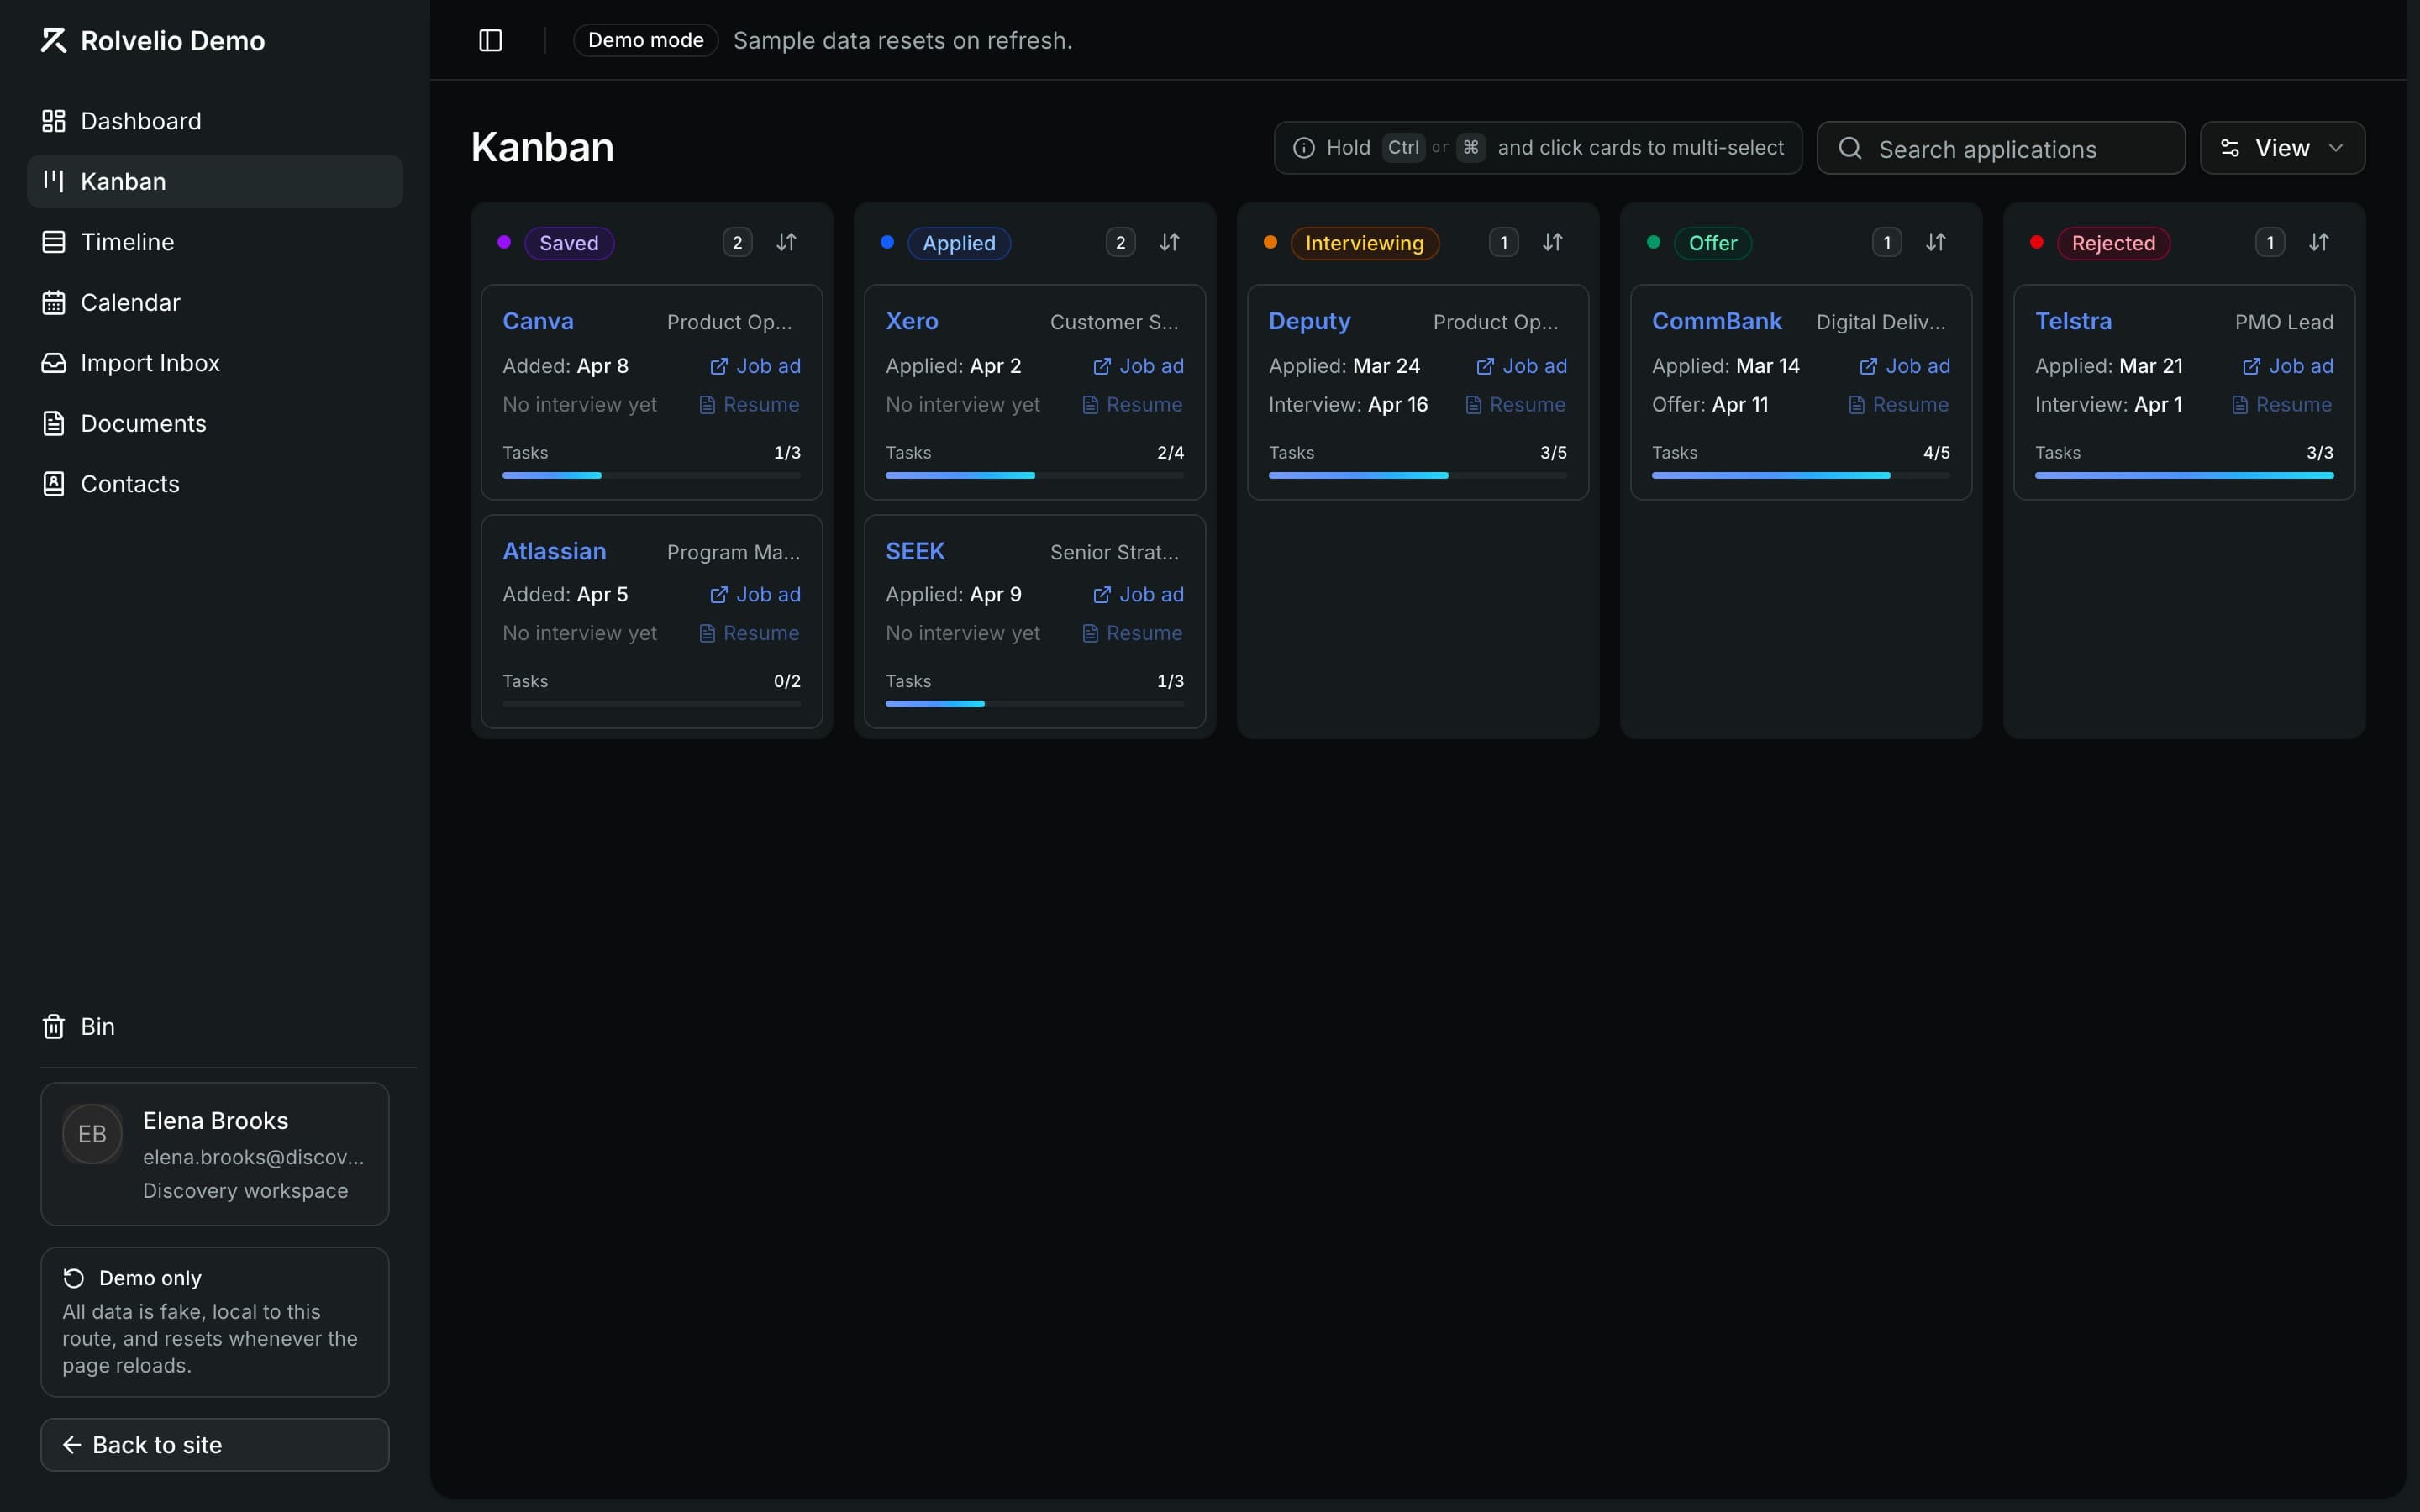Select Kanban in the sidebar
This screenshot has width=2420, height=1512.
(215, 181)
